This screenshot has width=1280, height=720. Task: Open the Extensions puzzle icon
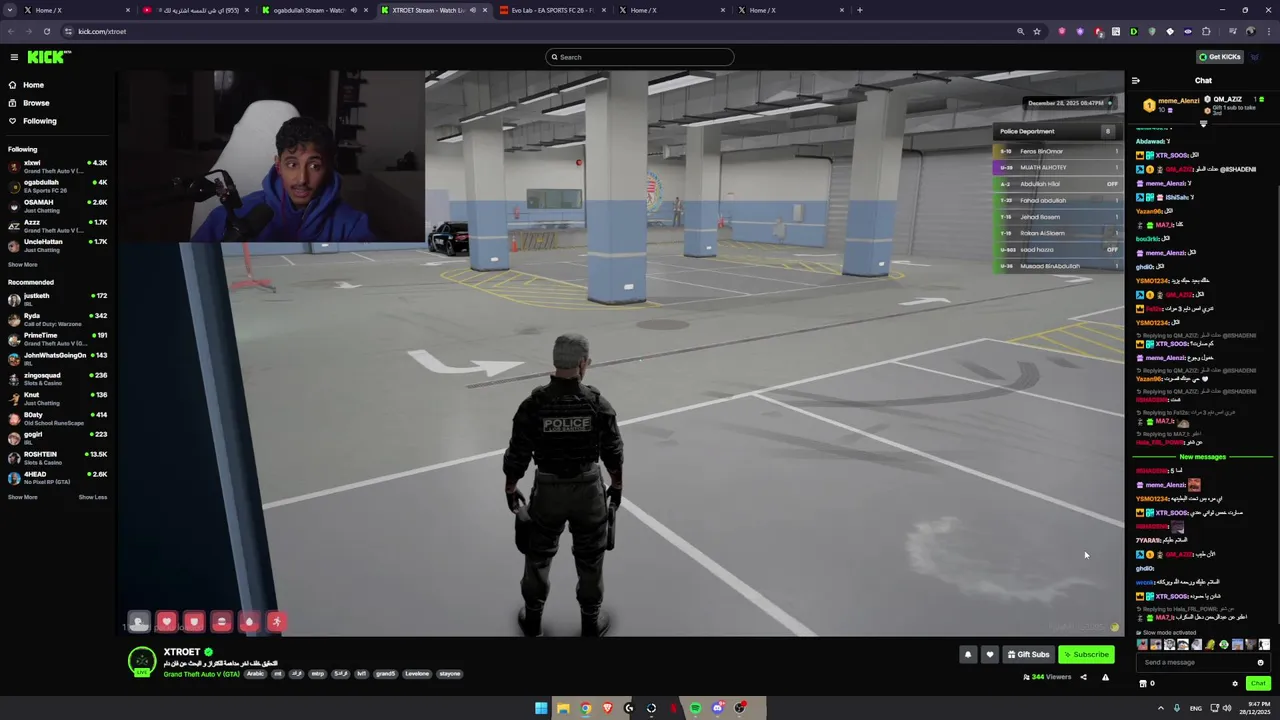click(1206, 31)
